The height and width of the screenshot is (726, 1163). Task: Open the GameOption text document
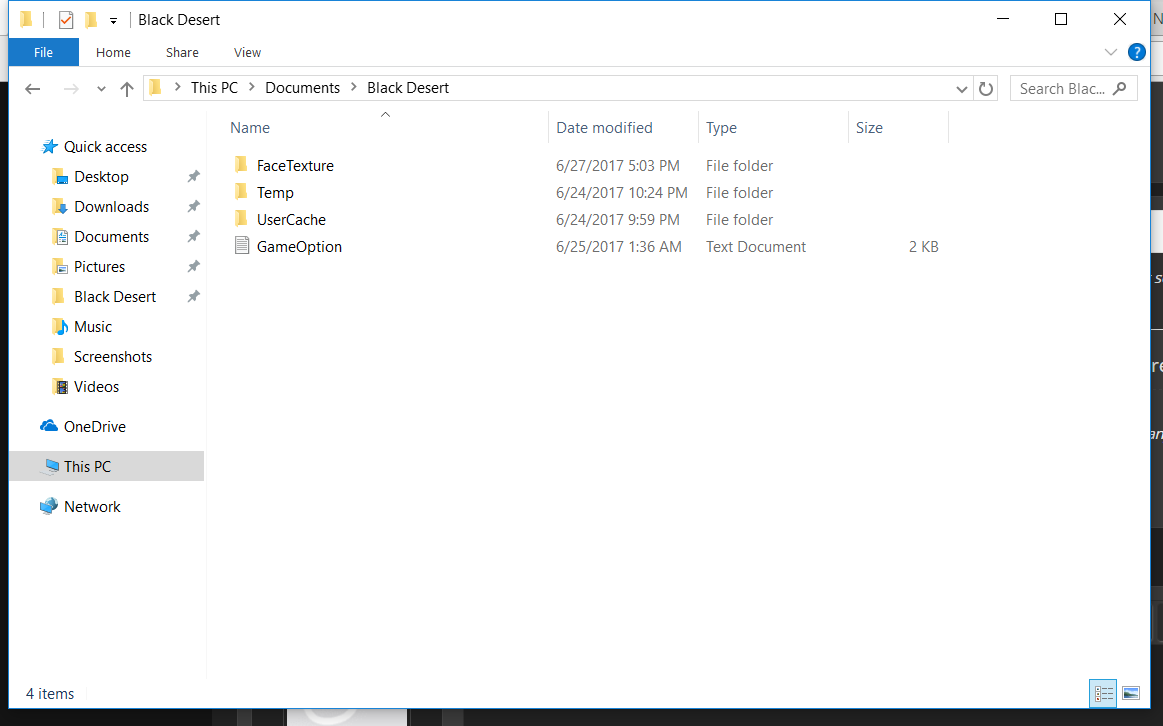pos(299,247)
